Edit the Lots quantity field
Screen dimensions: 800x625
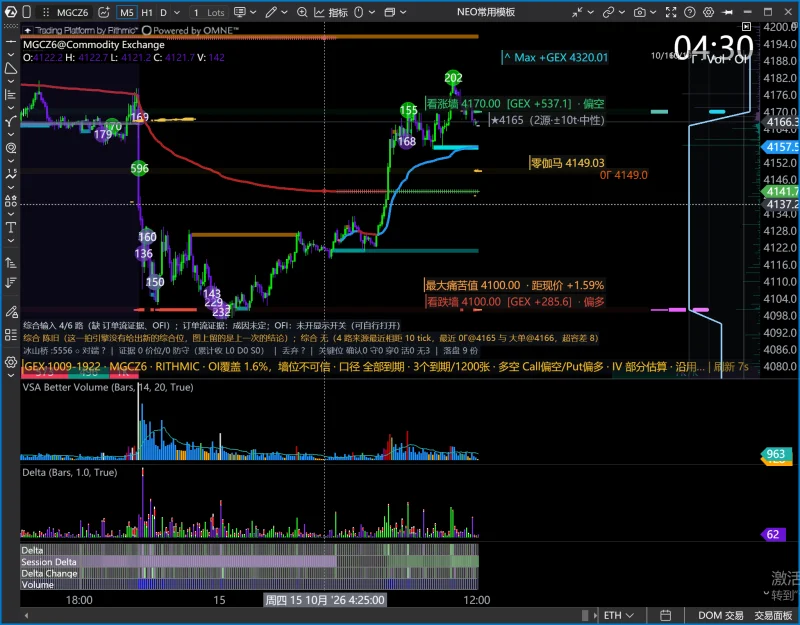click(x=209, y=12)
